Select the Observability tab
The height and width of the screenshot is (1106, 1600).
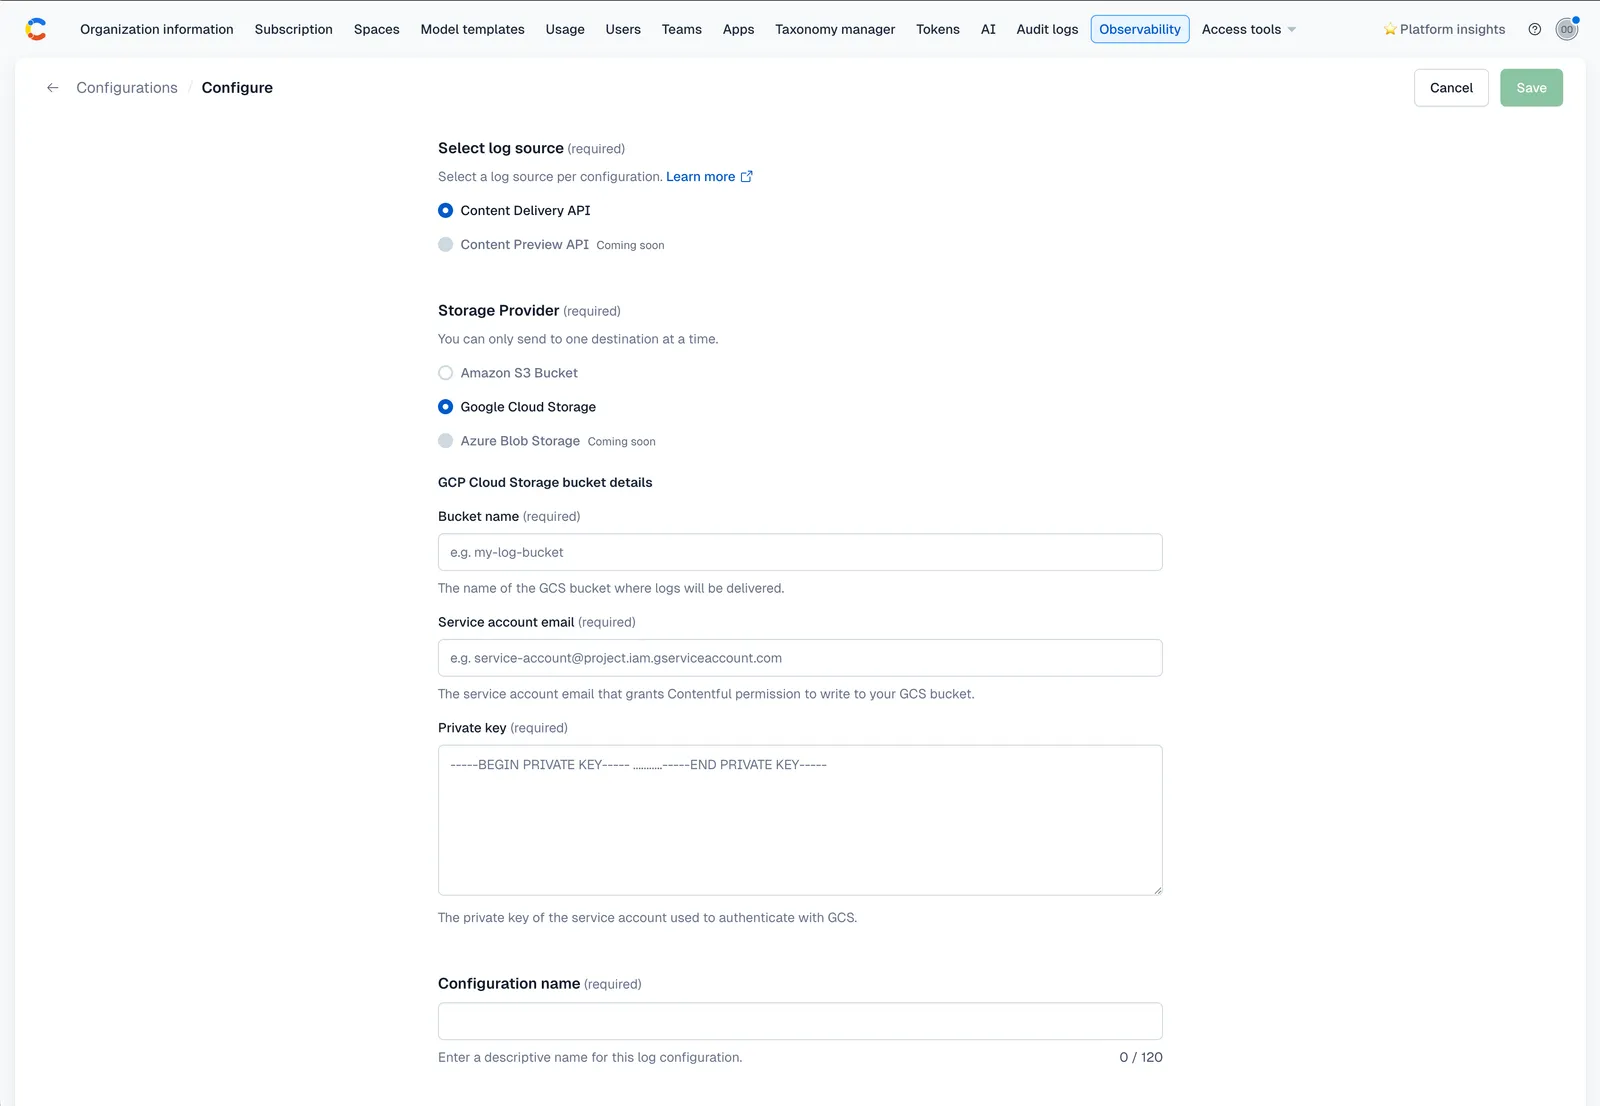tap(1140, 29)
